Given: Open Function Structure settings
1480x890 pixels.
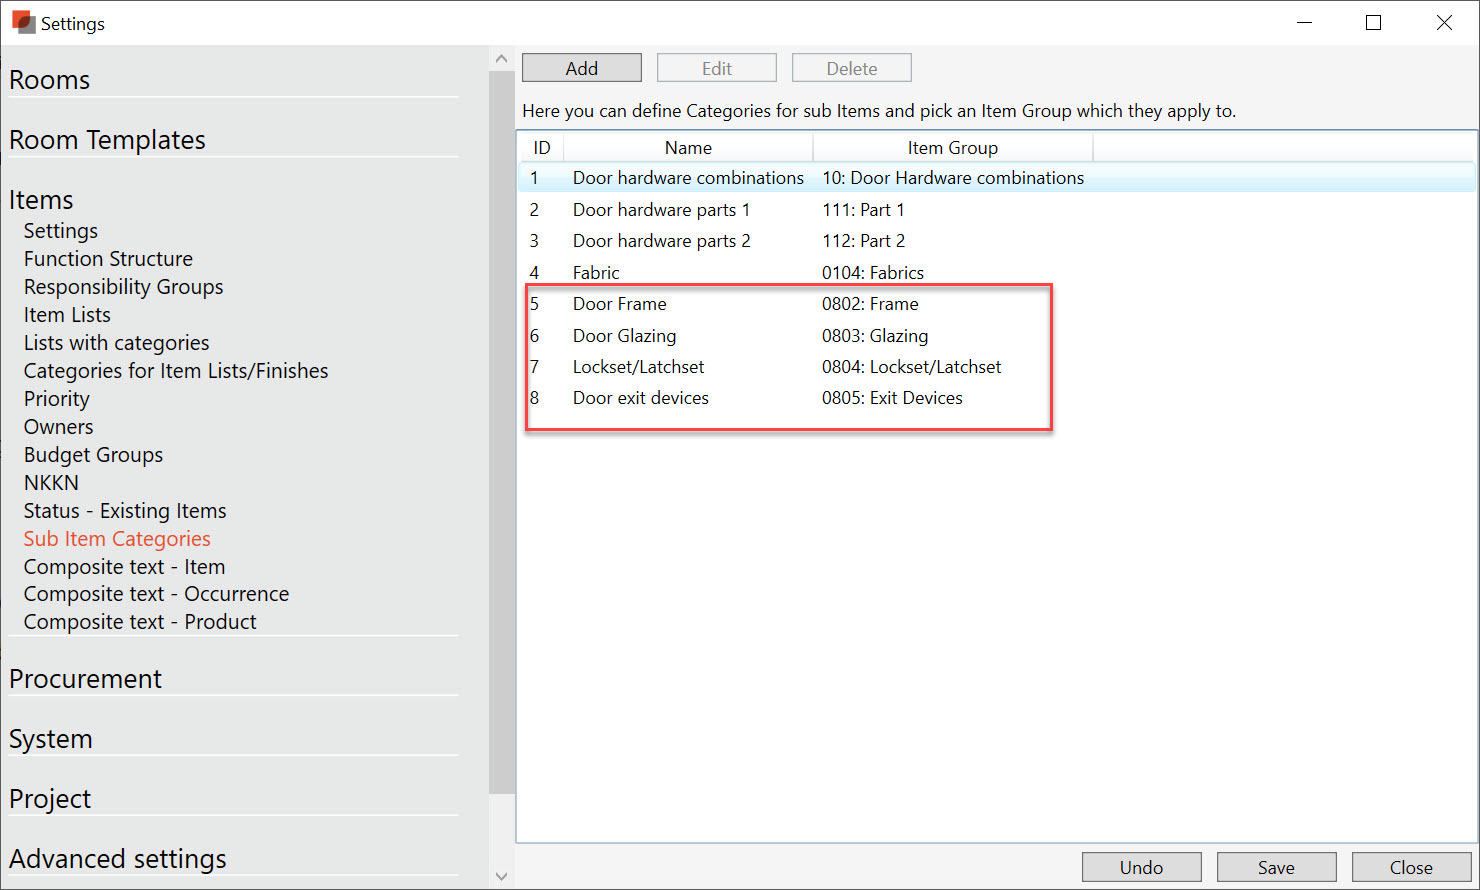Looking at the screenshot, I should coord(108,259).
